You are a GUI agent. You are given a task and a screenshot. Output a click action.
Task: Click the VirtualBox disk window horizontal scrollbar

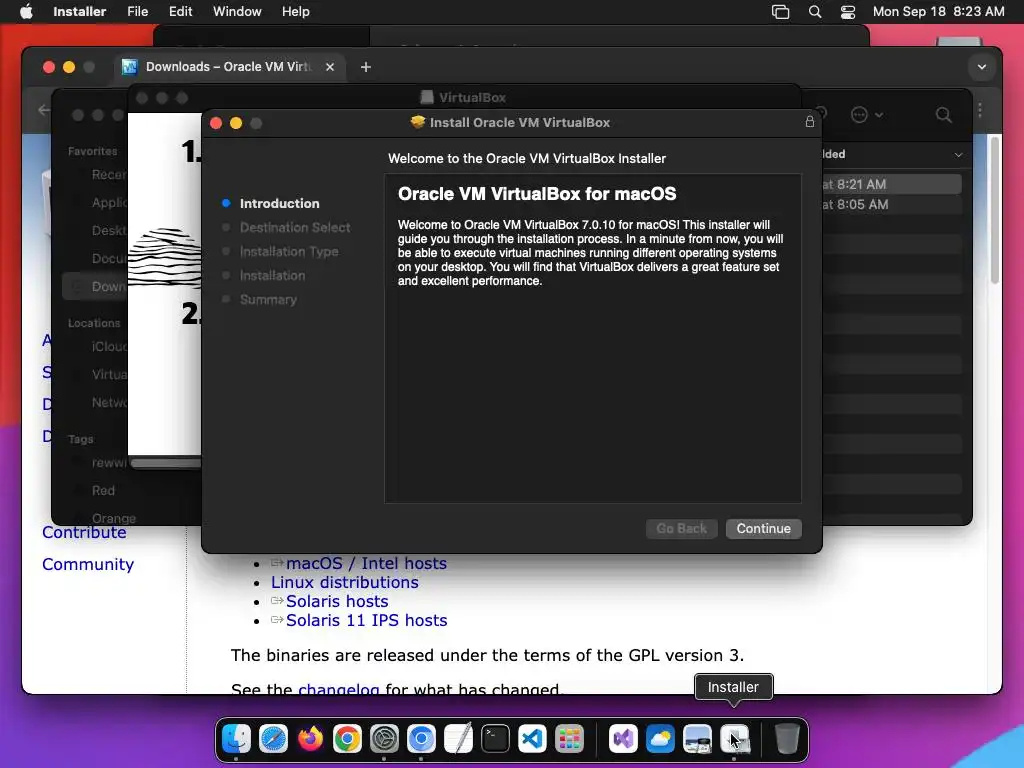166,463
